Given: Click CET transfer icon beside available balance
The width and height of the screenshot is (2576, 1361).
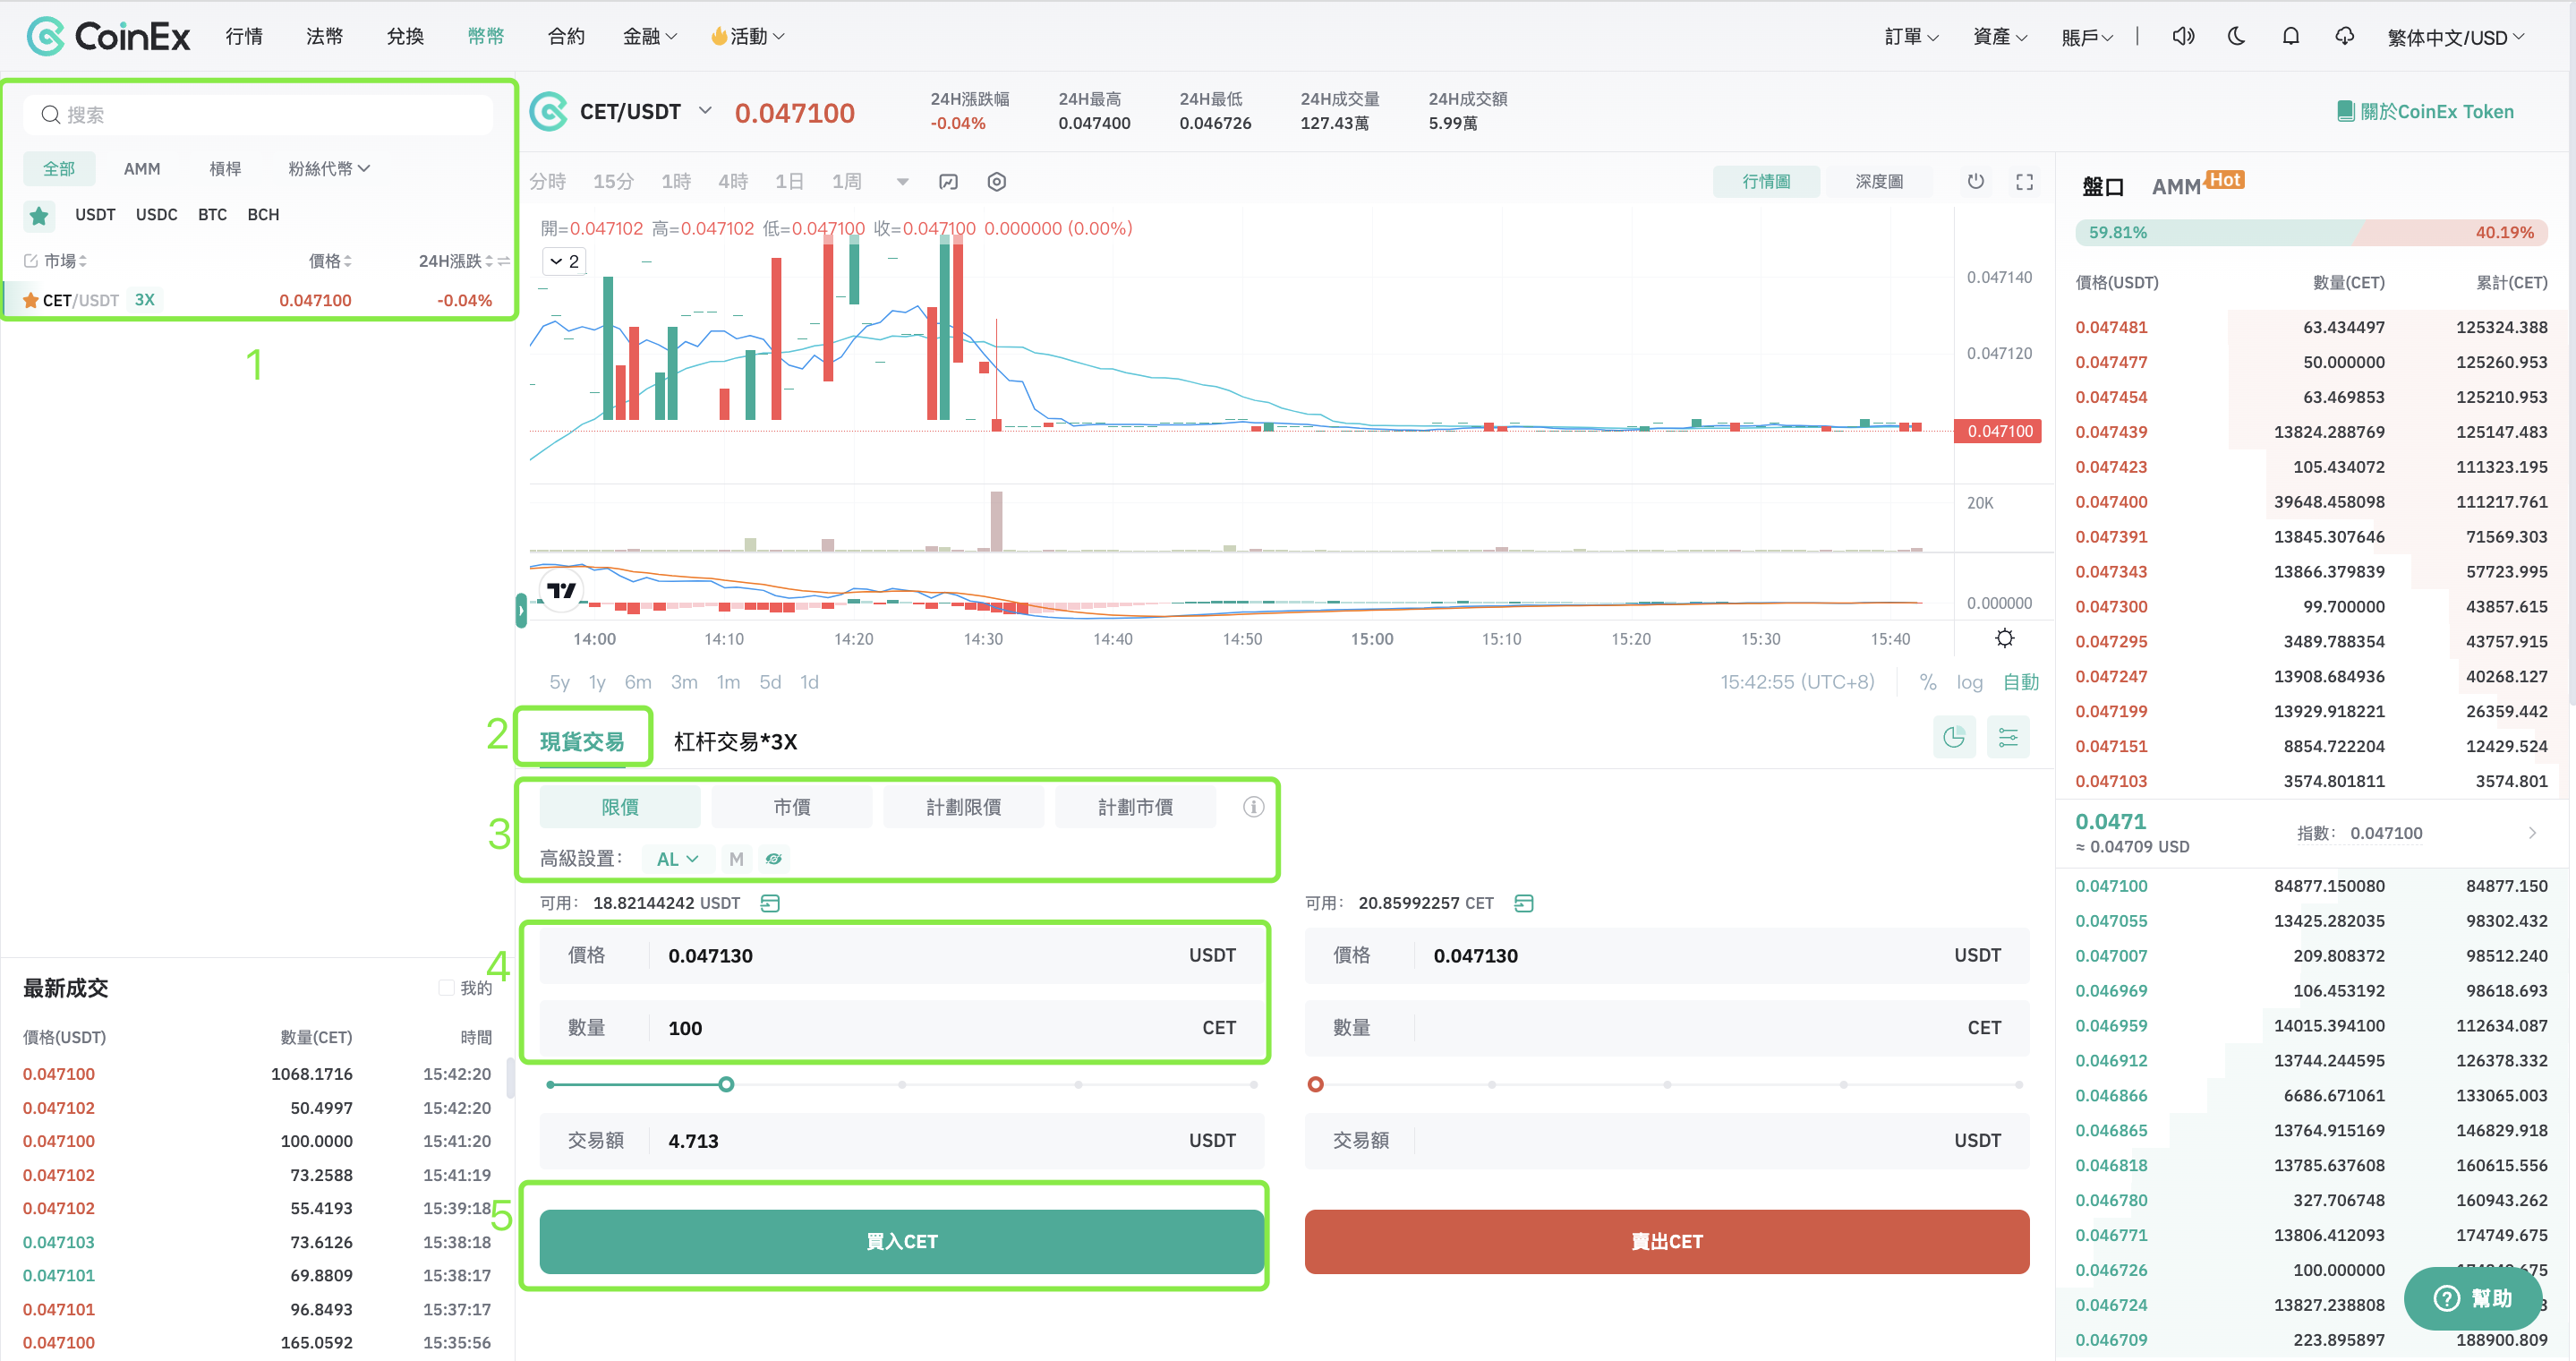Looking at the screenshot, I should pos(1523,903).
